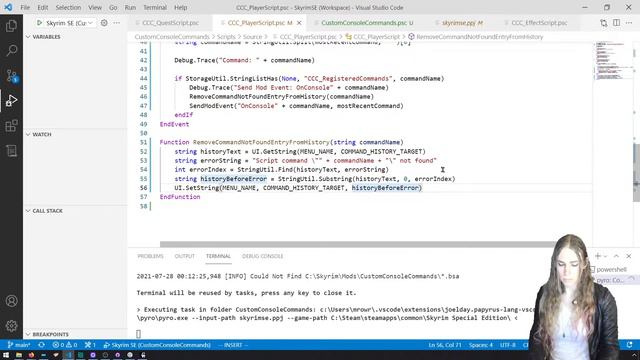Open the sixth activity bar icon below Extensions
Viewport: 640px width, 360px height.
tap(11, 151)
